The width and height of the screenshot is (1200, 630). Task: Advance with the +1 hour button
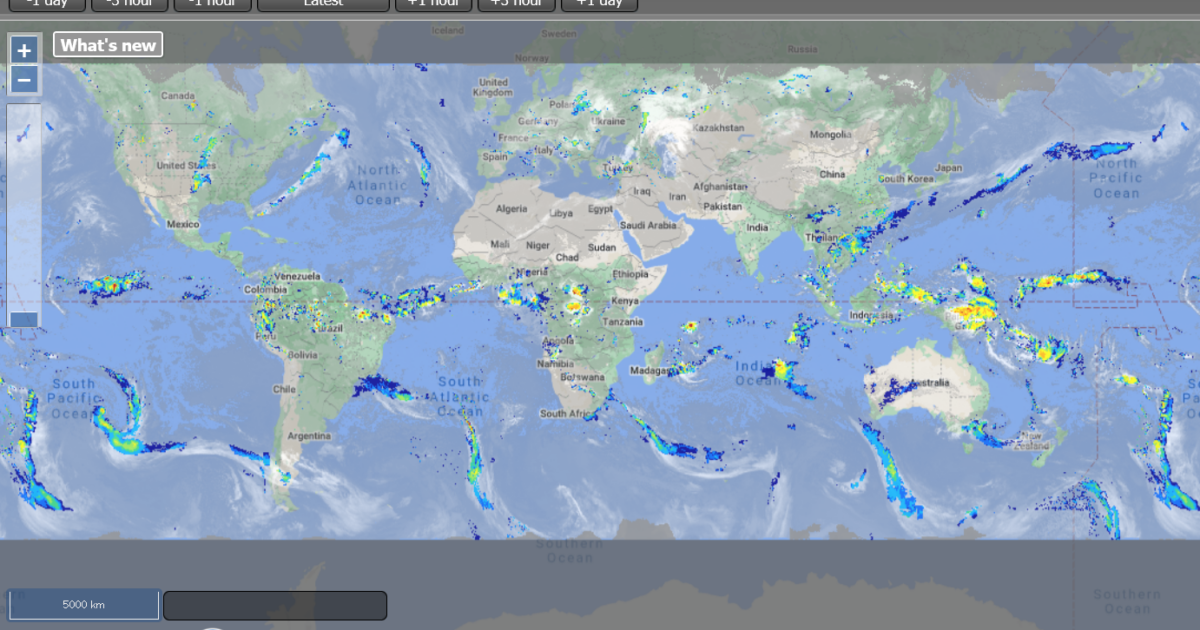[433, 4]
